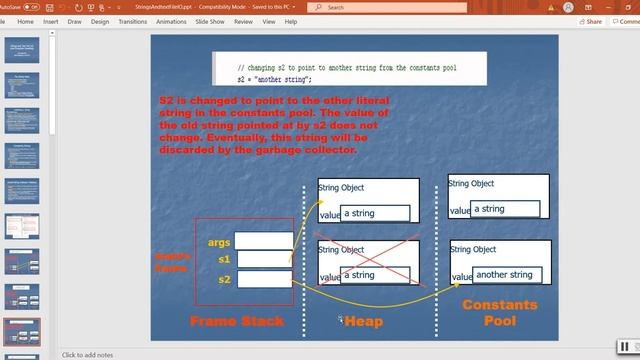
Task: Click the Save icon in title bar
Action: [49, 7]
